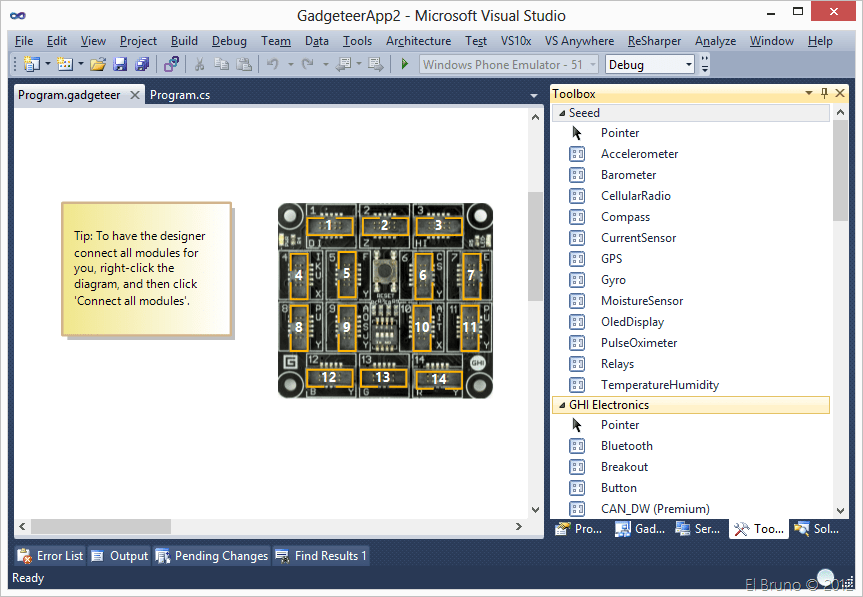Open the Error List panel
Viewport: 863px width, 597px height.
click(50, 556)
